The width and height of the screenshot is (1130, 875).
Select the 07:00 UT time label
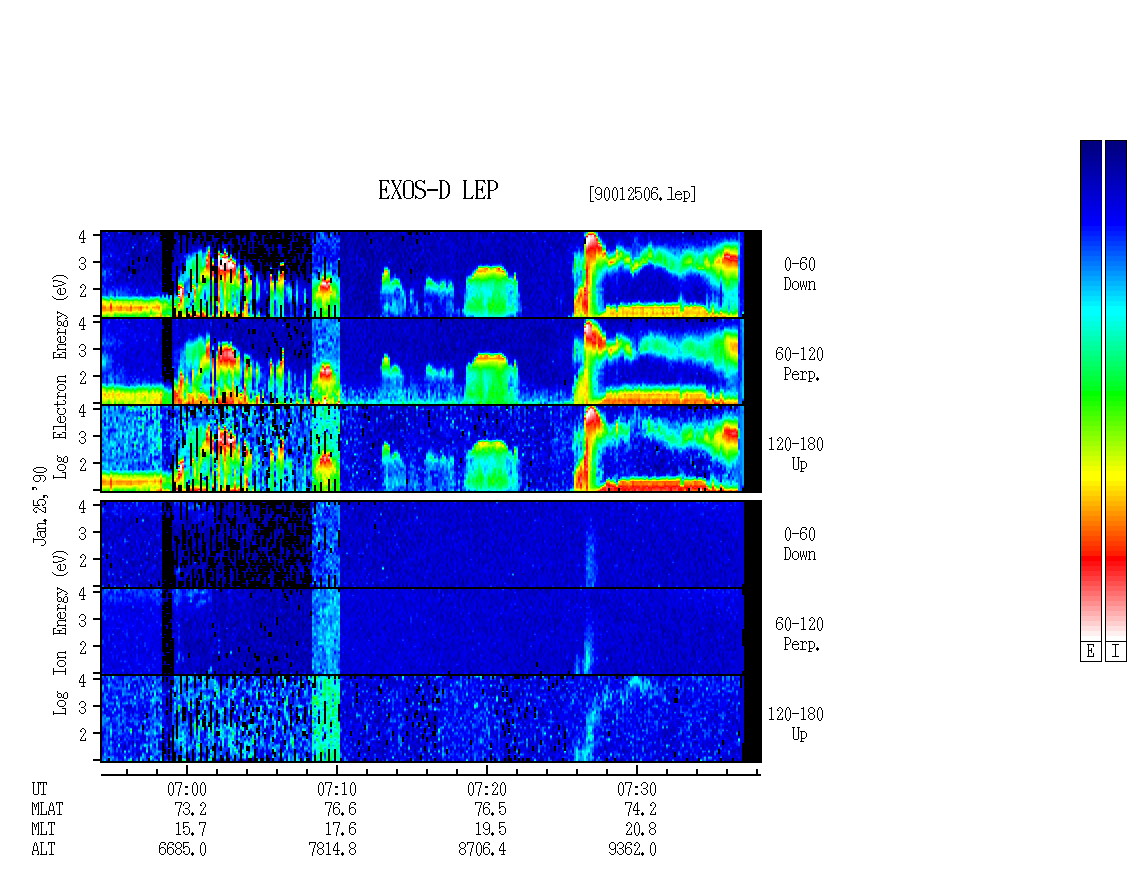coord(187,789)
